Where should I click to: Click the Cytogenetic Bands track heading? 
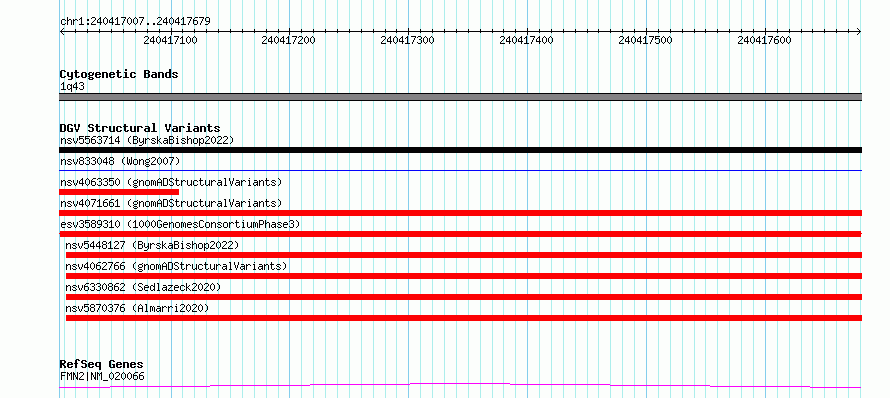coord(119,74)
